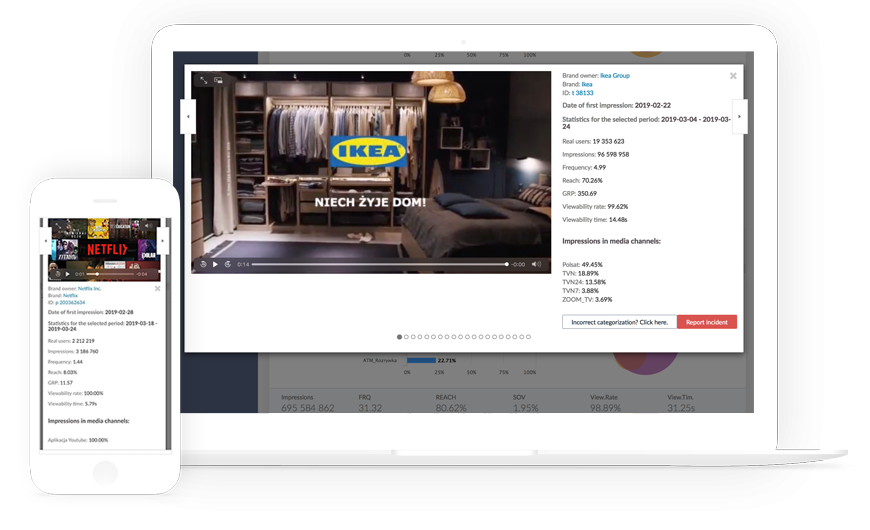Close the Netflix details panel on phone

[x=158, y=289]
